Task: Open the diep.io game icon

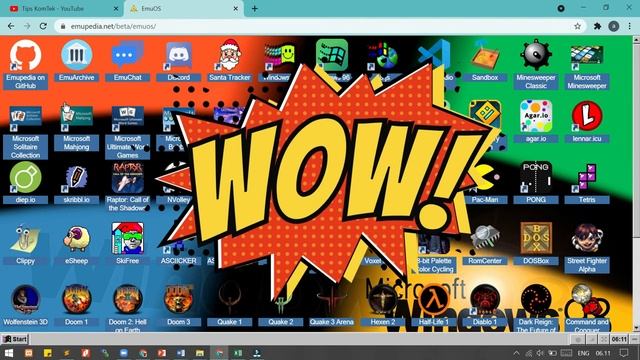Action: coord(25,183)
